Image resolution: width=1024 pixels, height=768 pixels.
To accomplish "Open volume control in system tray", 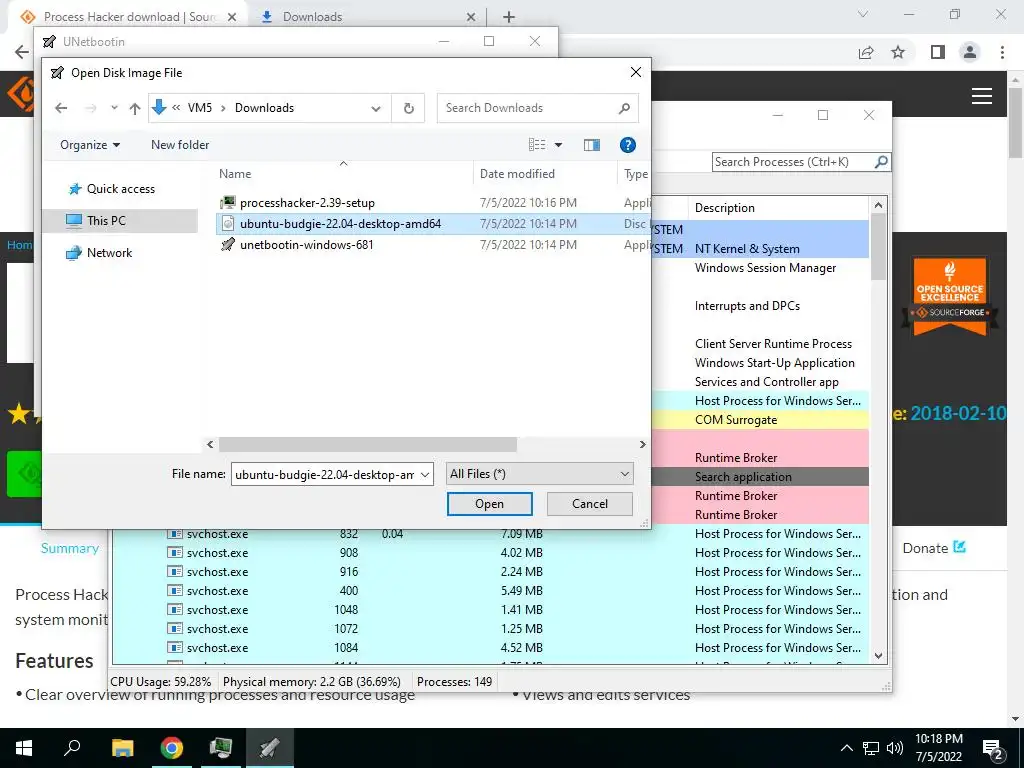I will click(x=895, y=748).
